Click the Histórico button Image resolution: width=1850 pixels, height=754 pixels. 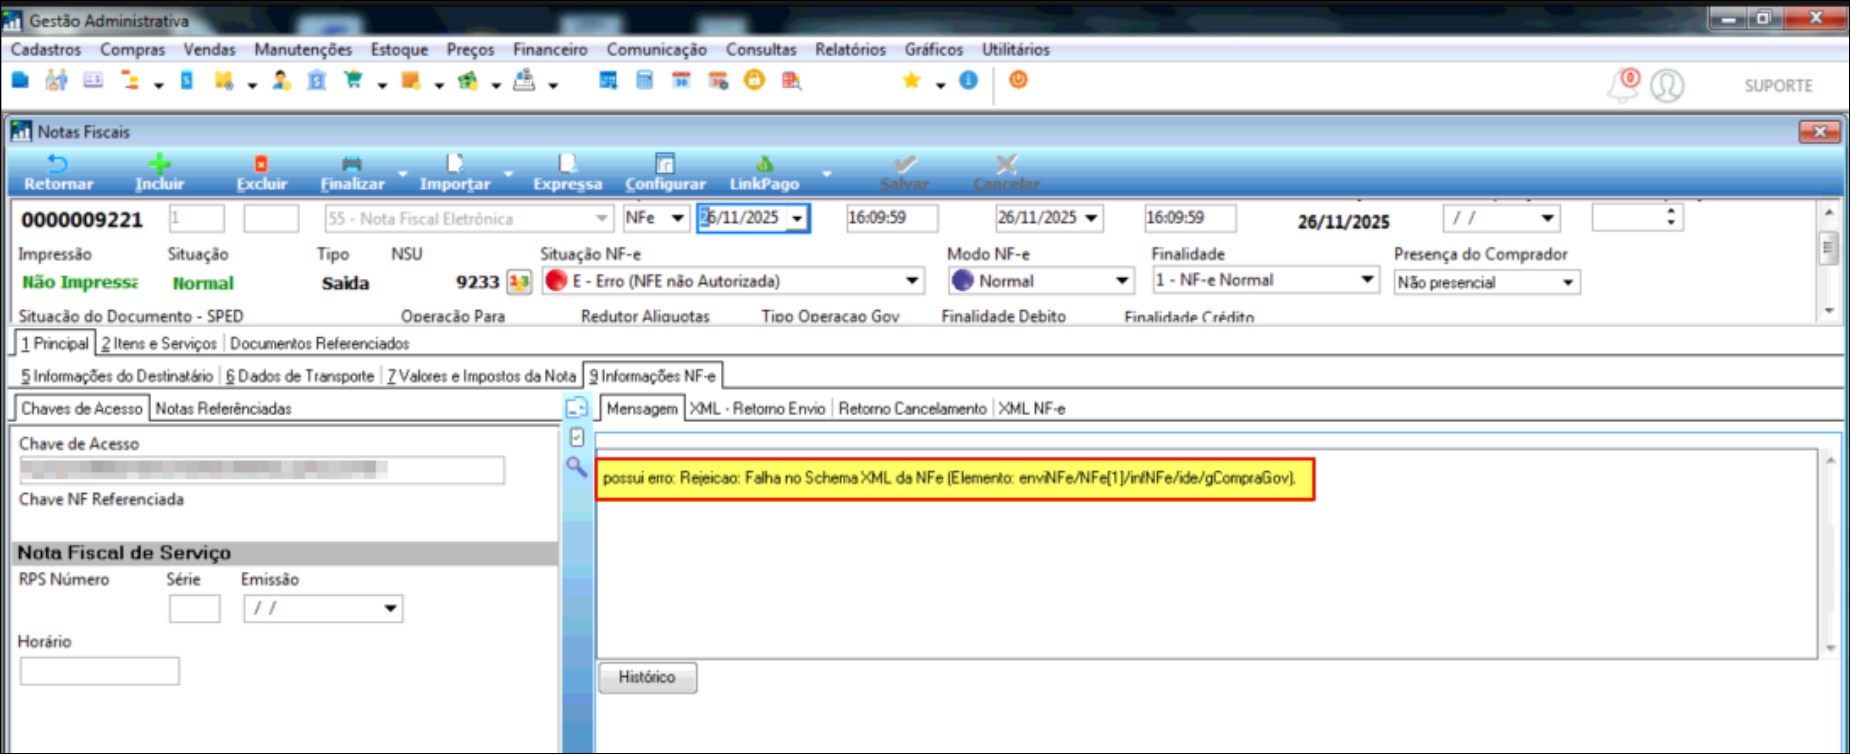click(647, 678)
